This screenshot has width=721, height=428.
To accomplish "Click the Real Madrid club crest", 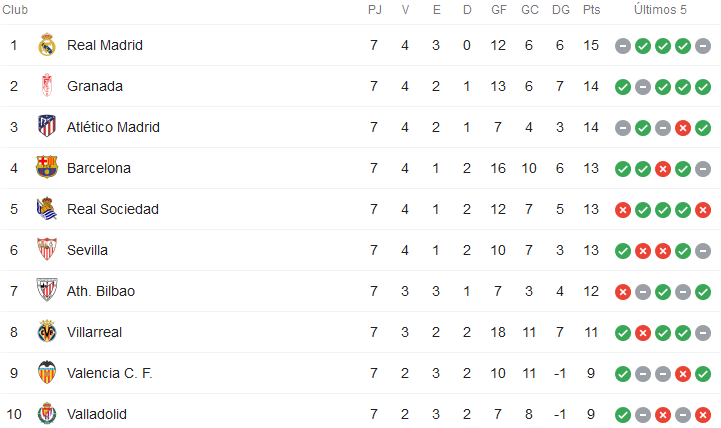I will [46, 45].
